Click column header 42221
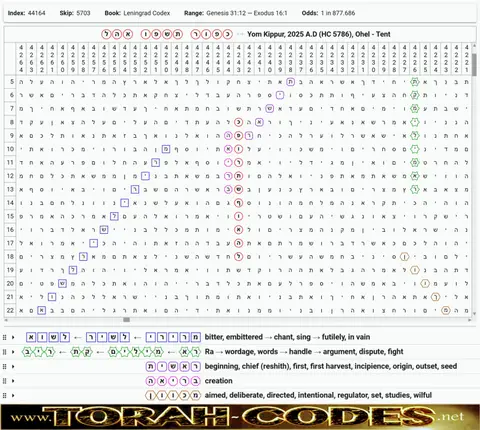 tap(466, 59)
